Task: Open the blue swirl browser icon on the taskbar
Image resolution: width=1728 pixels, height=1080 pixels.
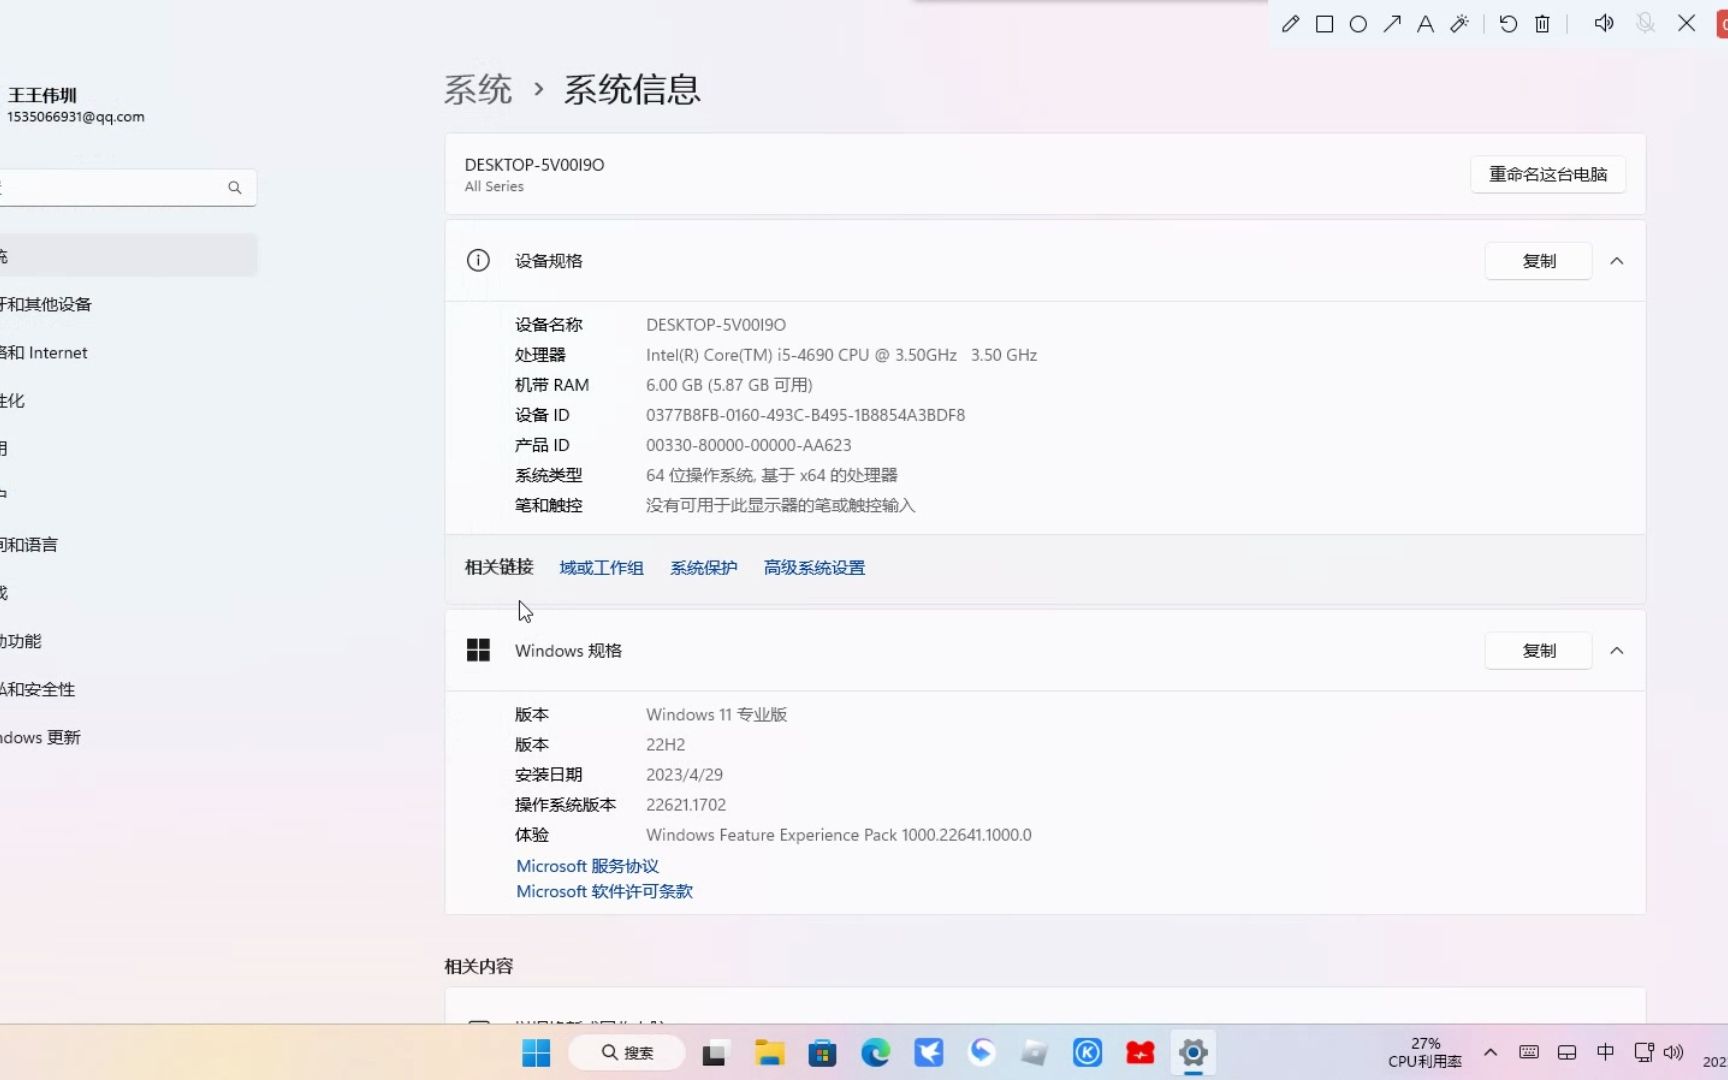Action: (x=982, y=1052)
